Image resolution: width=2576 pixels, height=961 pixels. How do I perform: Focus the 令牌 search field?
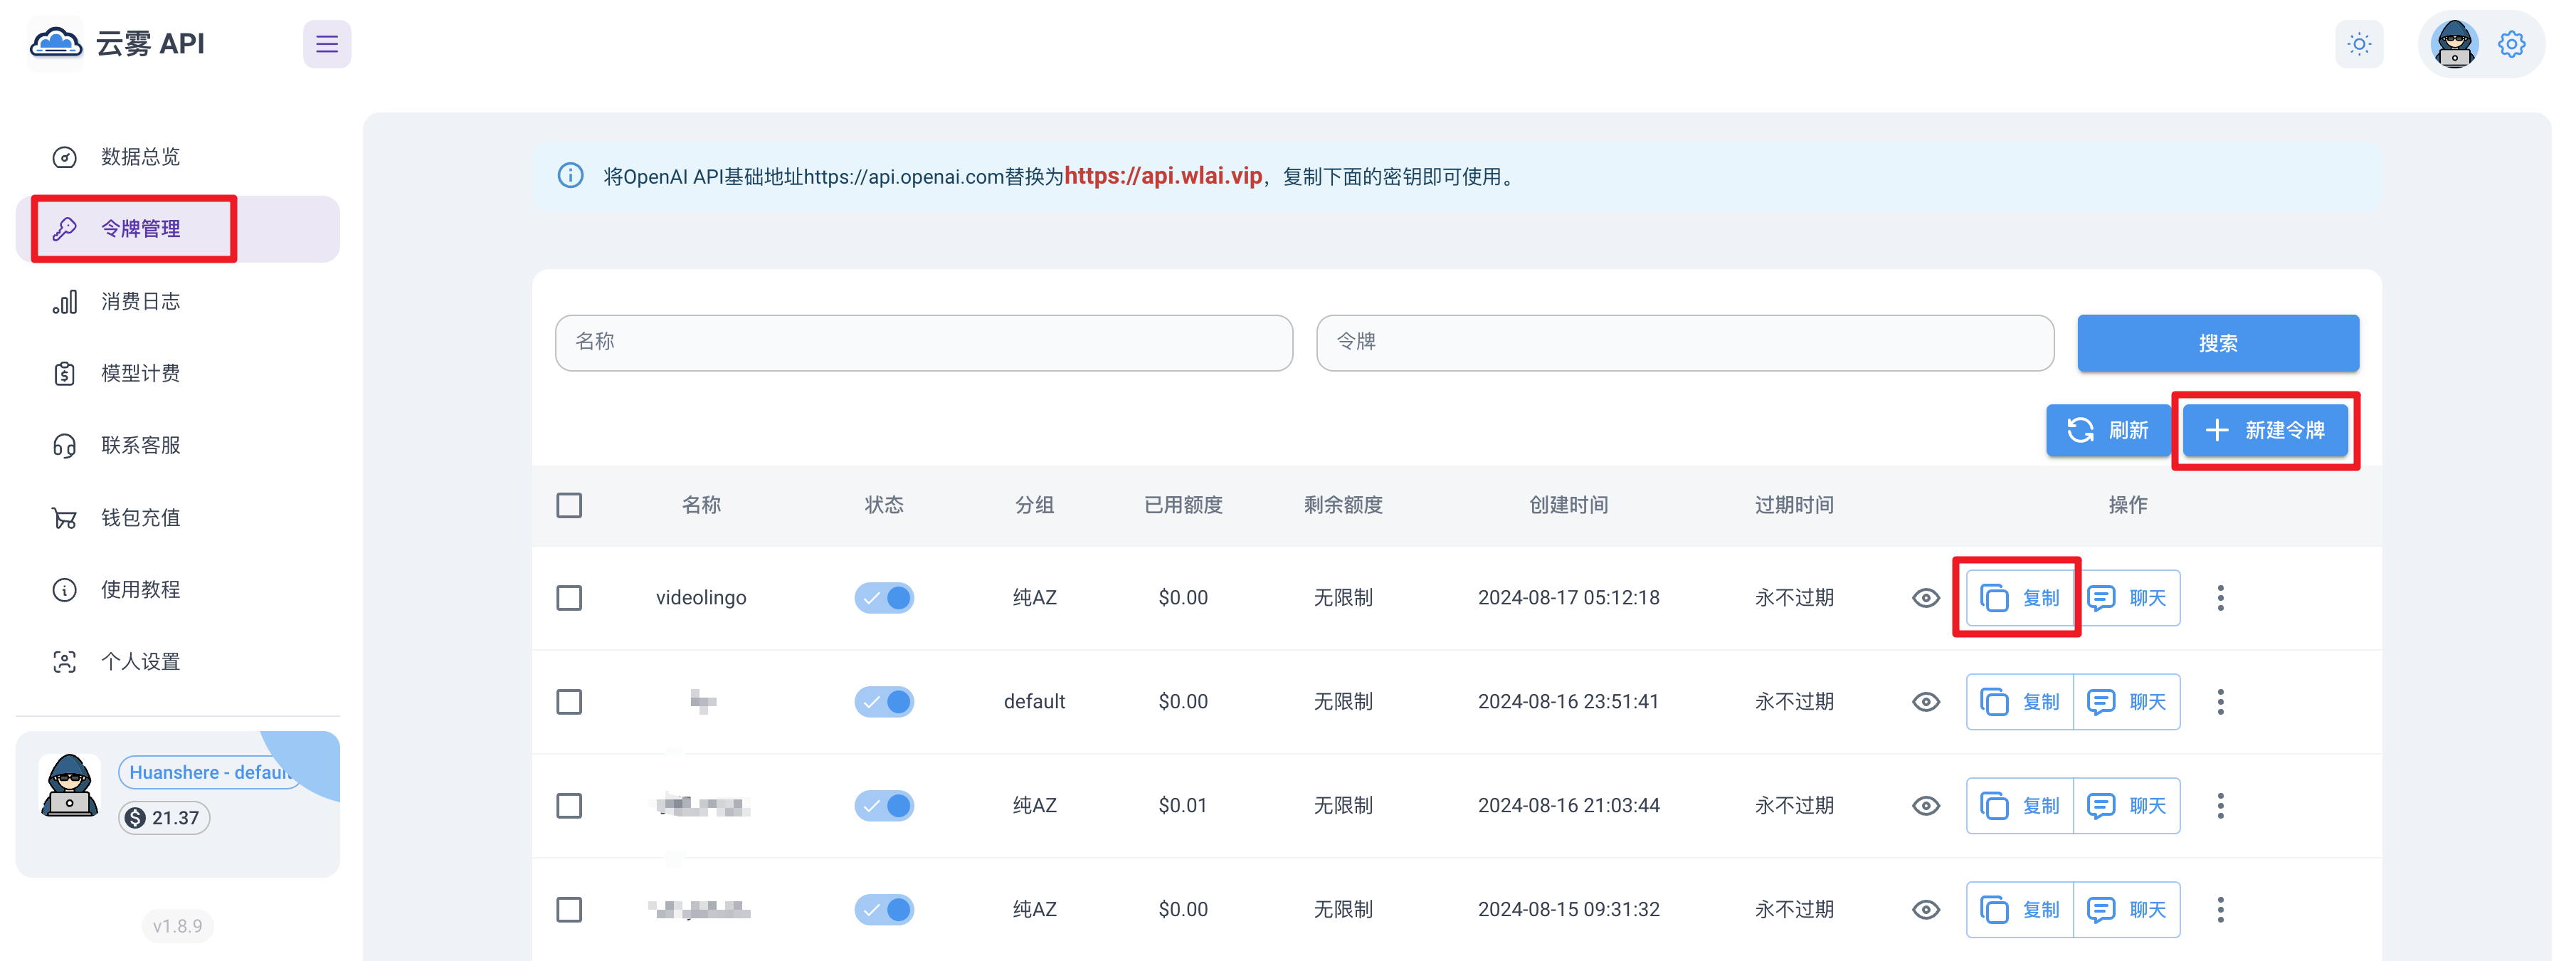click(x=1685, y=343)
